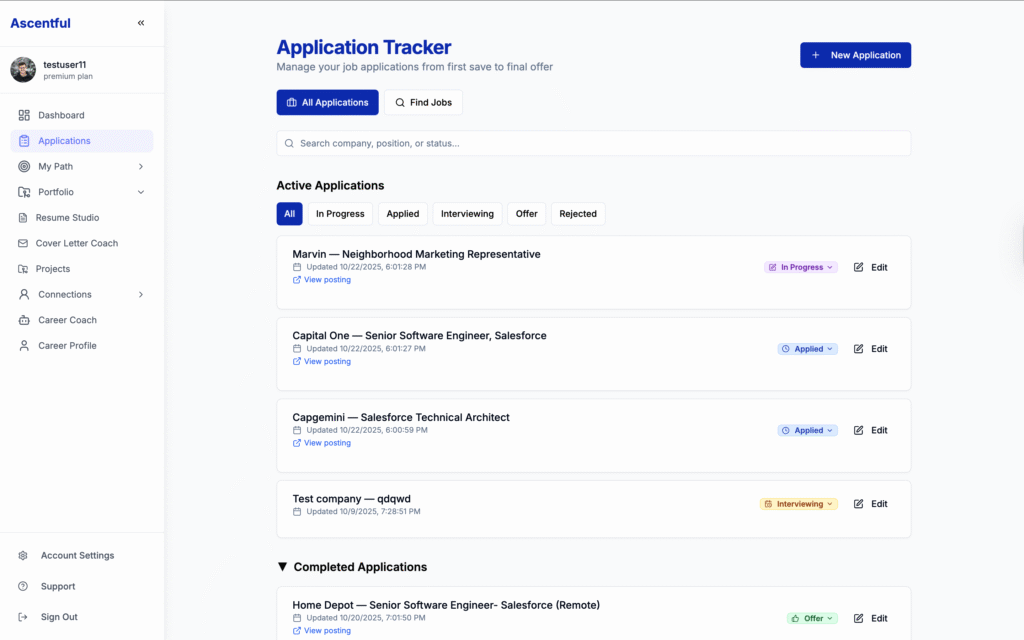
Task: Expand the My Path submenu chevron
Action: 141,166
